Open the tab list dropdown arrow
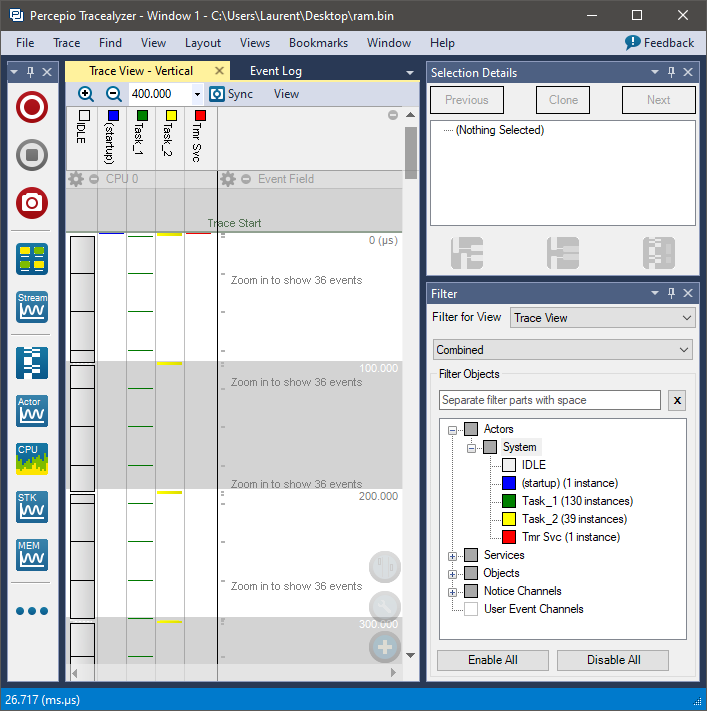707x711 pixels. 410,73
